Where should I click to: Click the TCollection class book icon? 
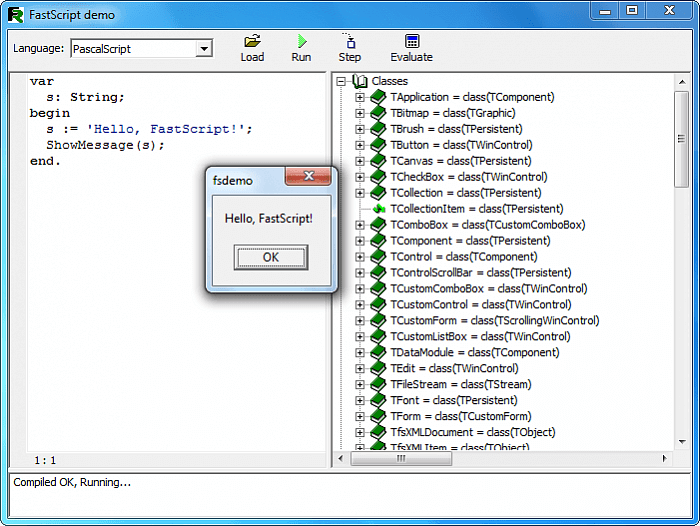coord(378,193)
